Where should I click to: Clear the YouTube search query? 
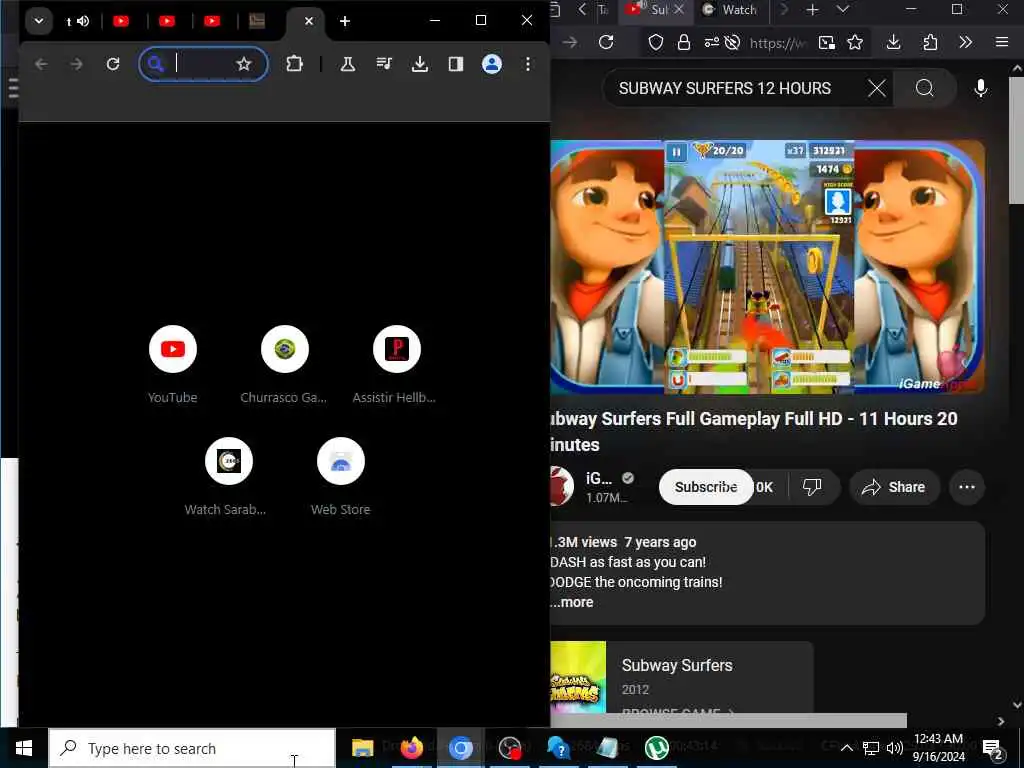coord(877,88)
